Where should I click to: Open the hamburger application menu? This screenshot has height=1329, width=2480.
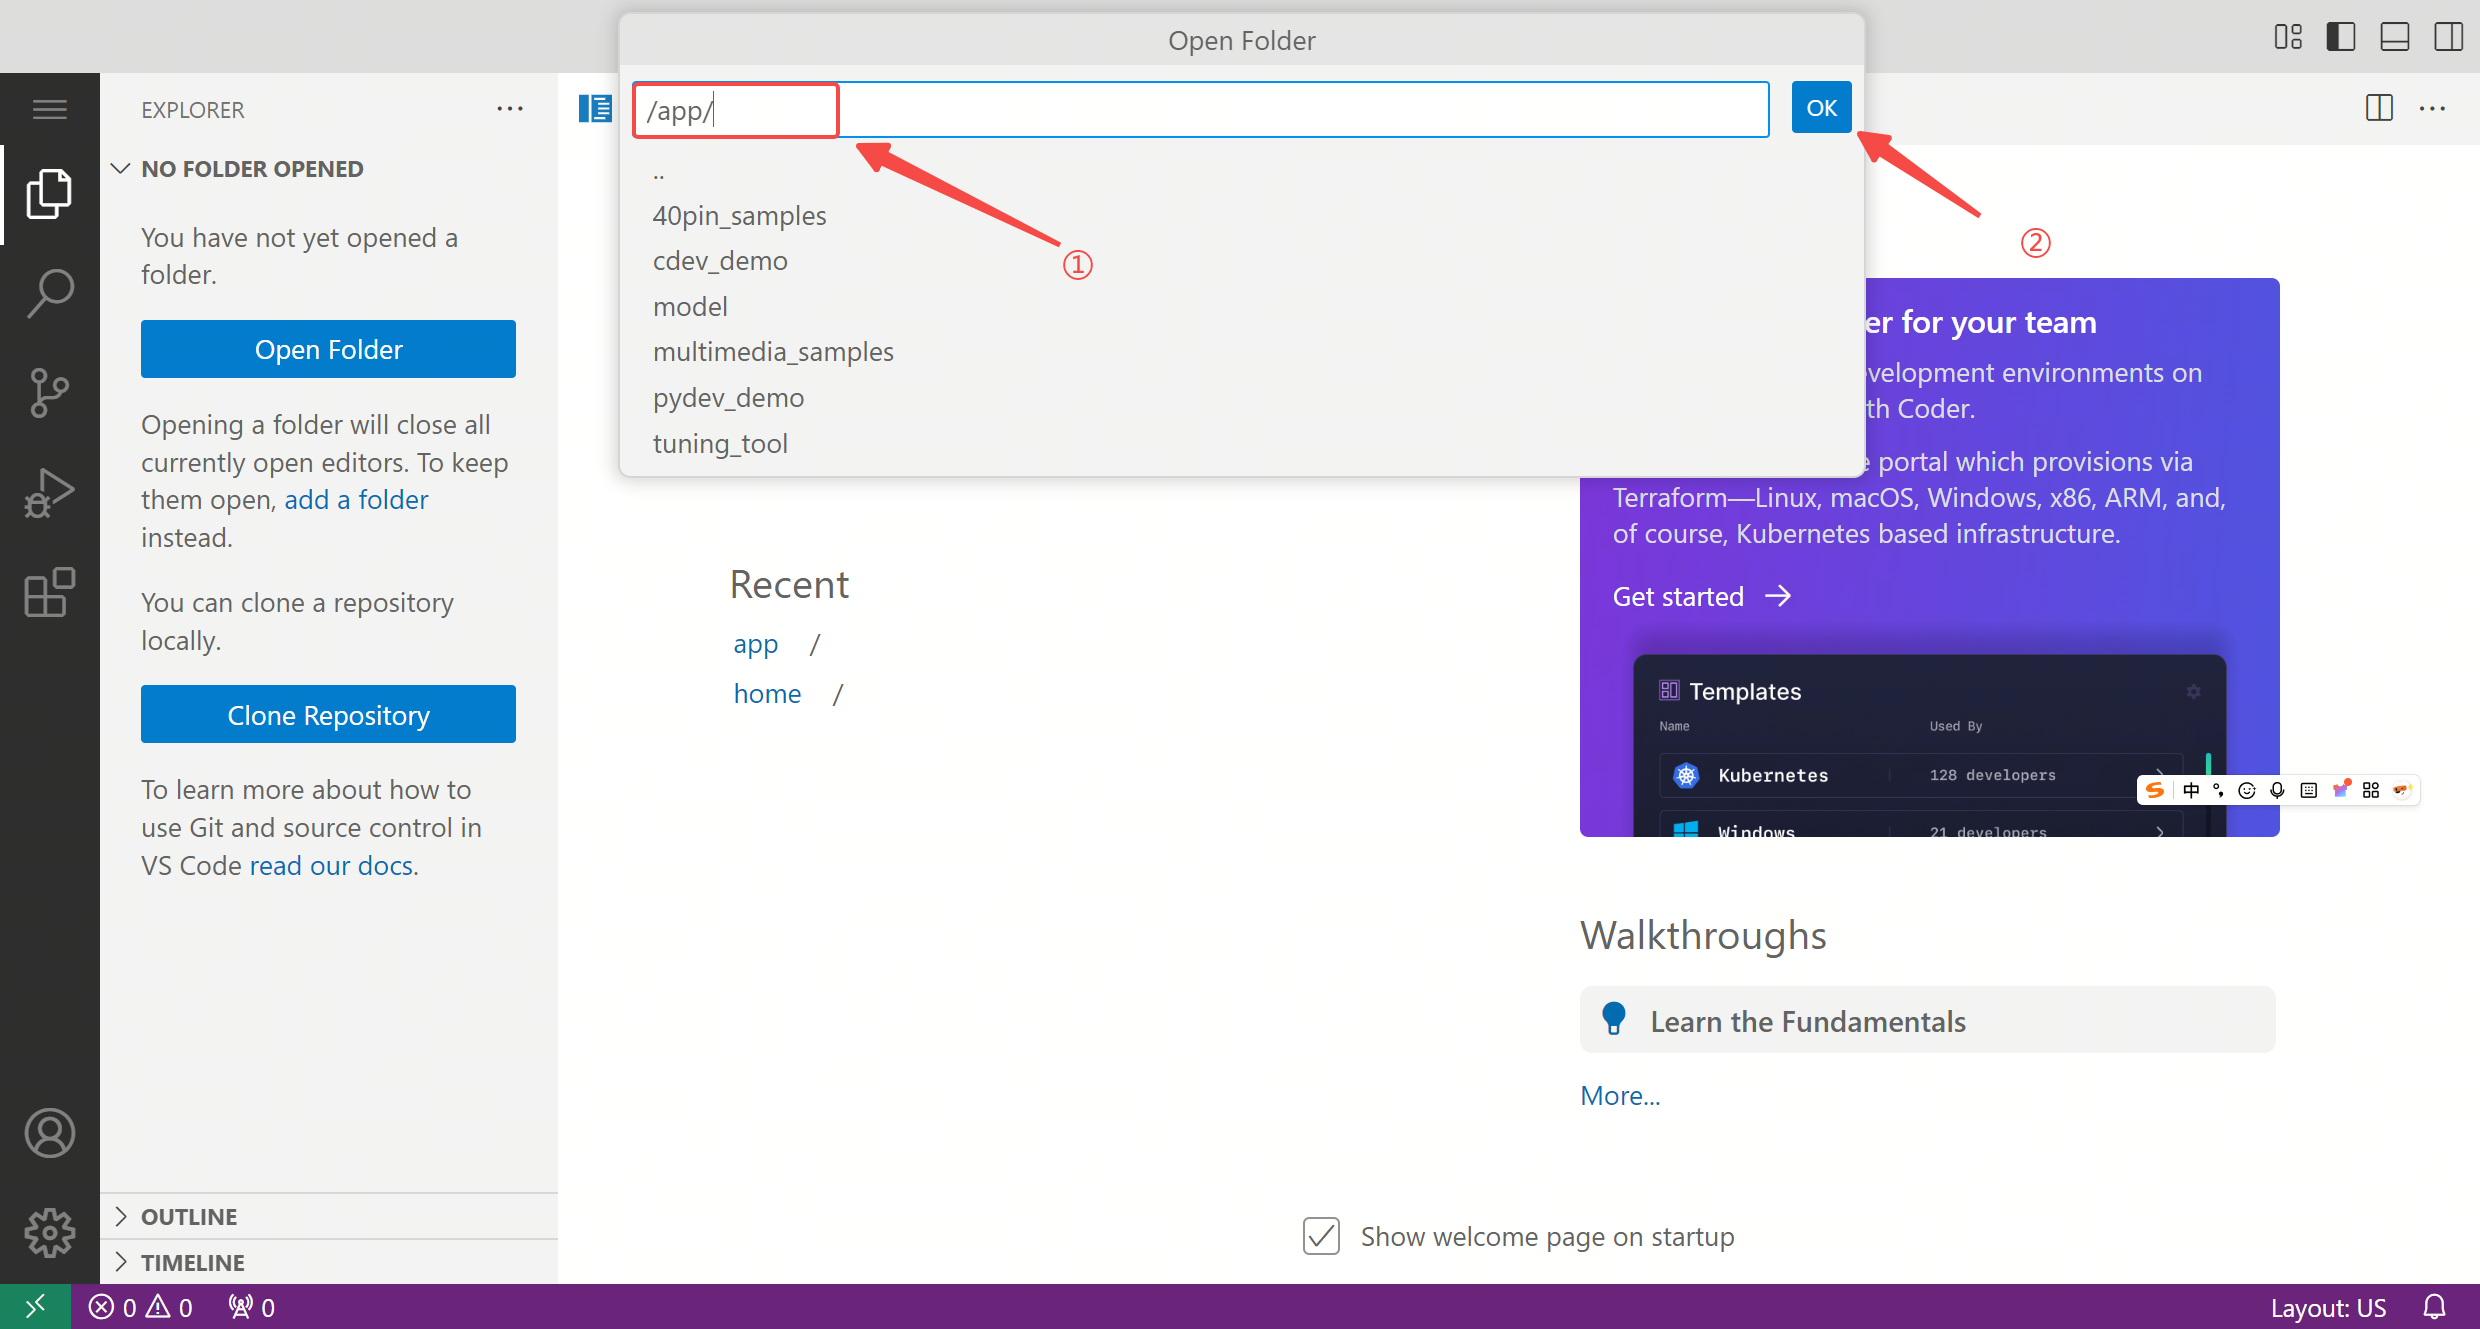tap(49, 108)
